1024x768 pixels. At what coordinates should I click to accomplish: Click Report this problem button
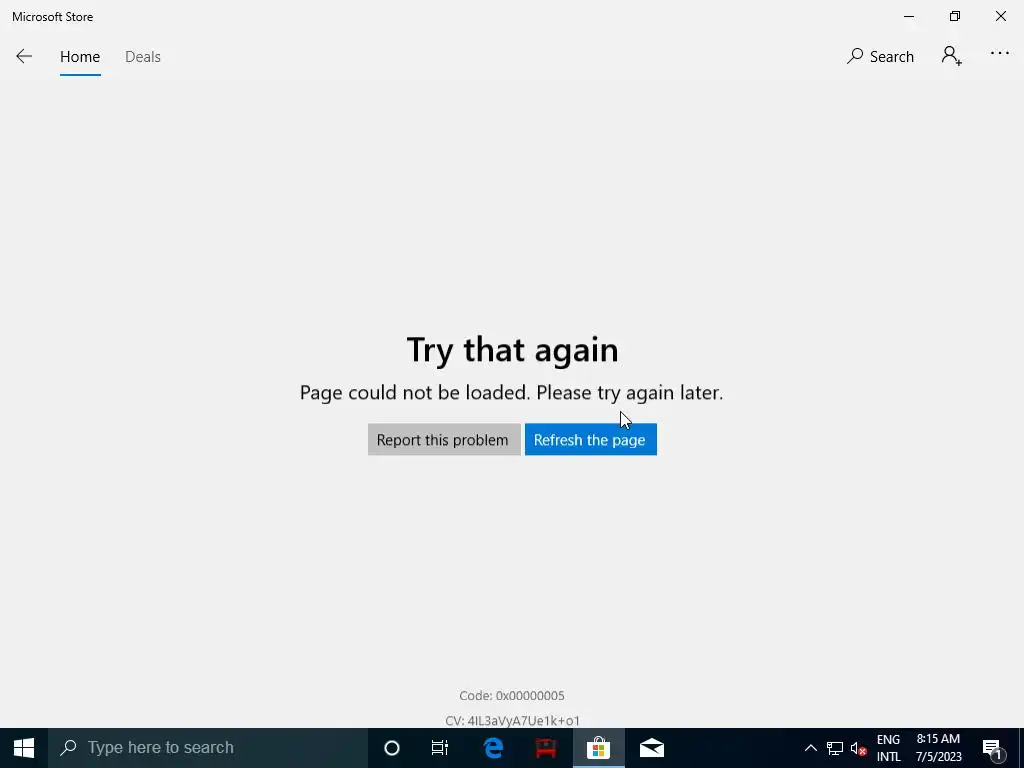tap(443, 440)
